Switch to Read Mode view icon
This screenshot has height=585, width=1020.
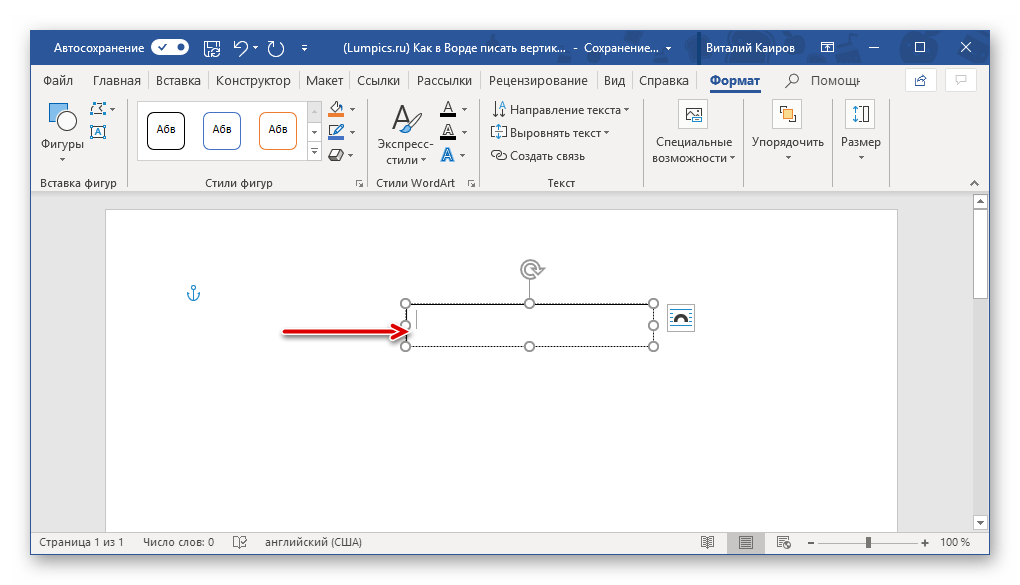point(707,542)
